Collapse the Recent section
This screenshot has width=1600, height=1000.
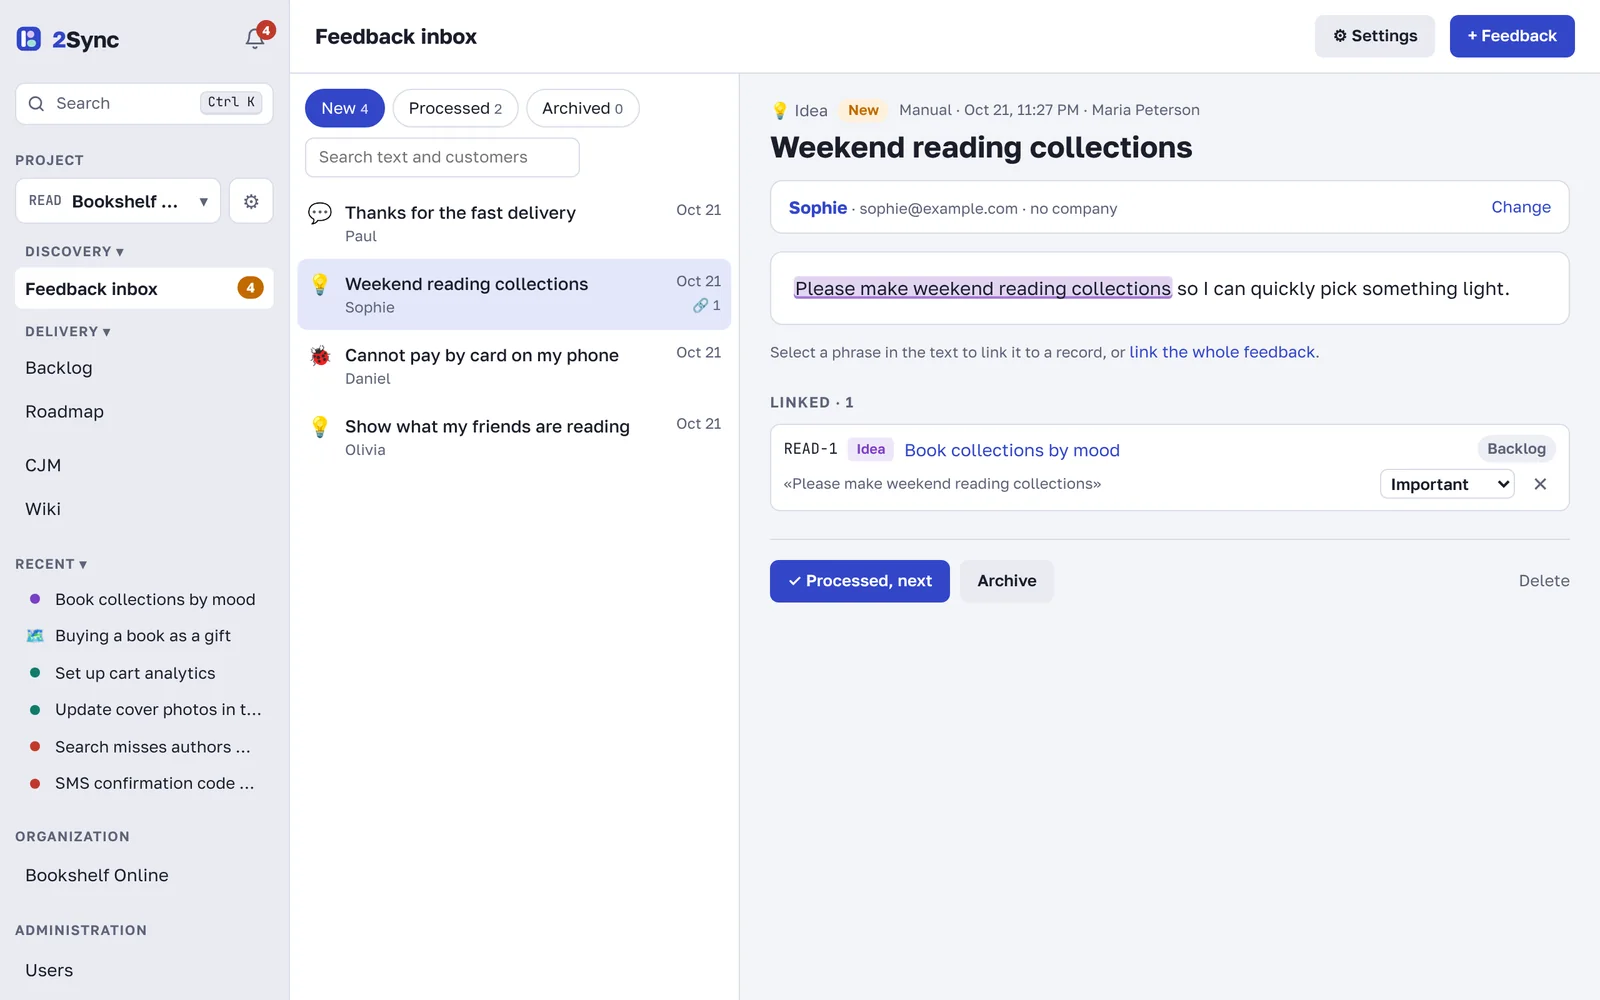click(51, 564)
